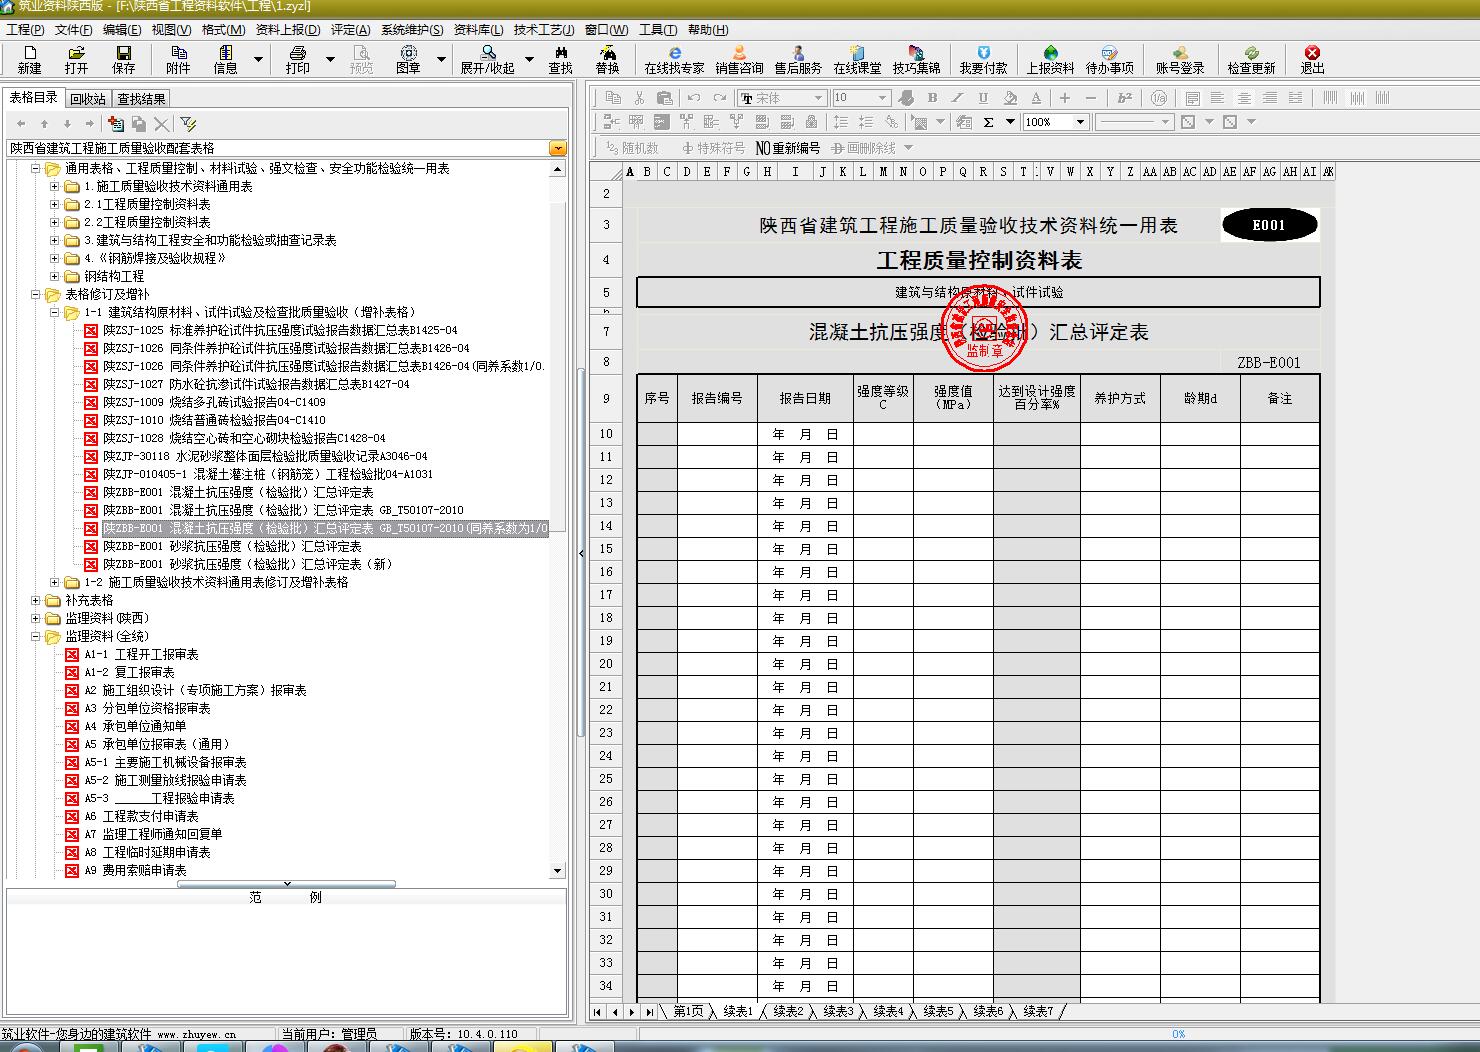Toggle bold formatting
This screenshot has width=1480, height=1052.
931,98
